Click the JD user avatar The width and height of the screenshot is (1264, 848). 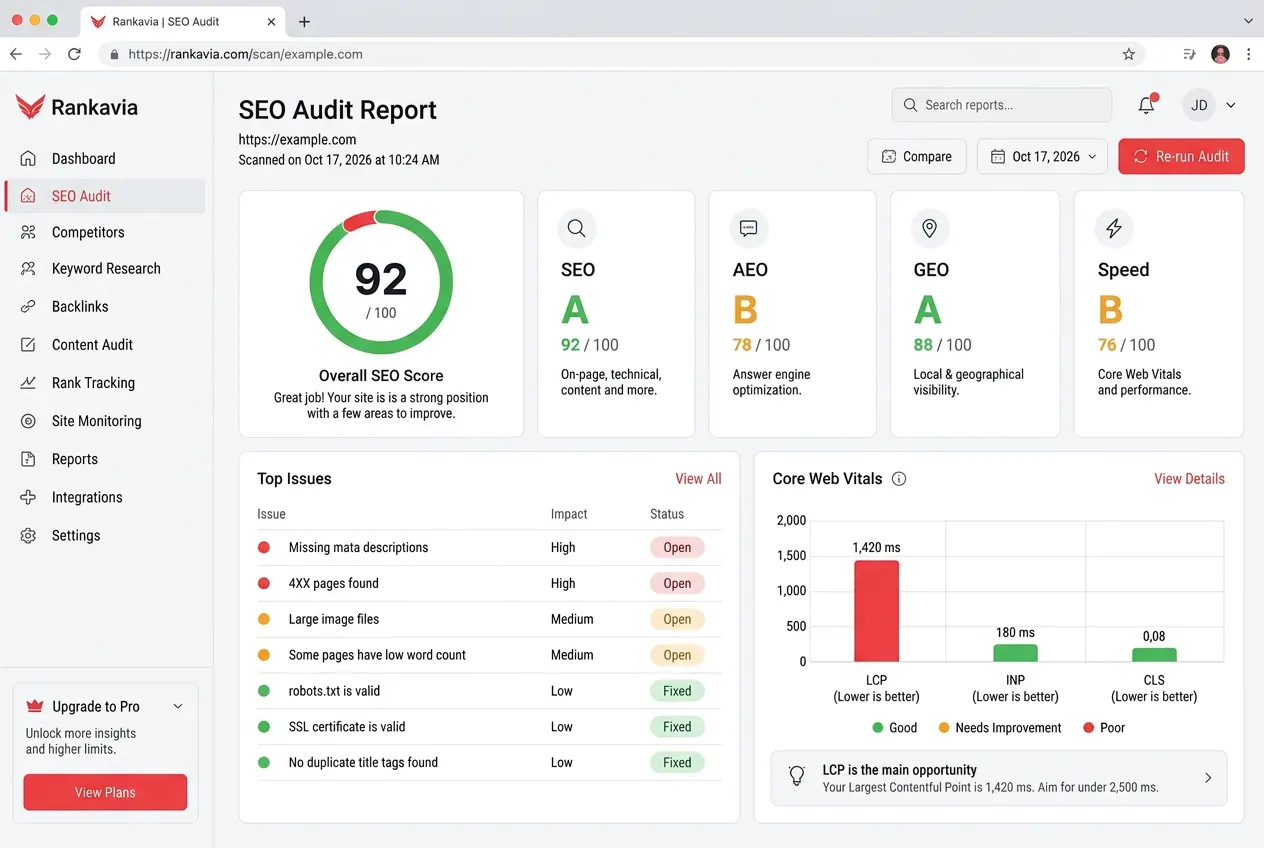tap(1199, 105)
